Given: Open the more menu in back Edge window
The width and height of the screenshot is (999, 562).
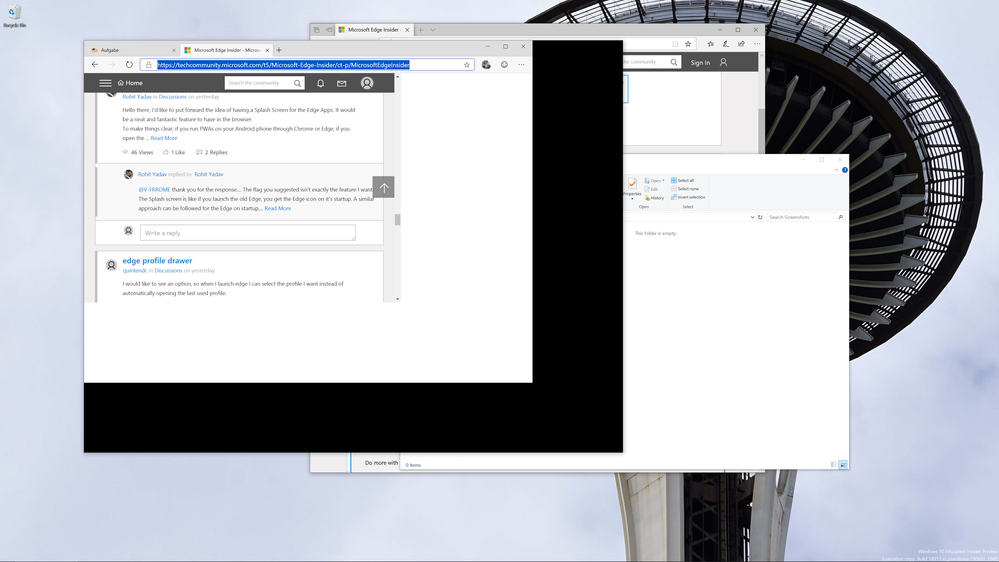Looking at the screenshot, I should point(757,44).
